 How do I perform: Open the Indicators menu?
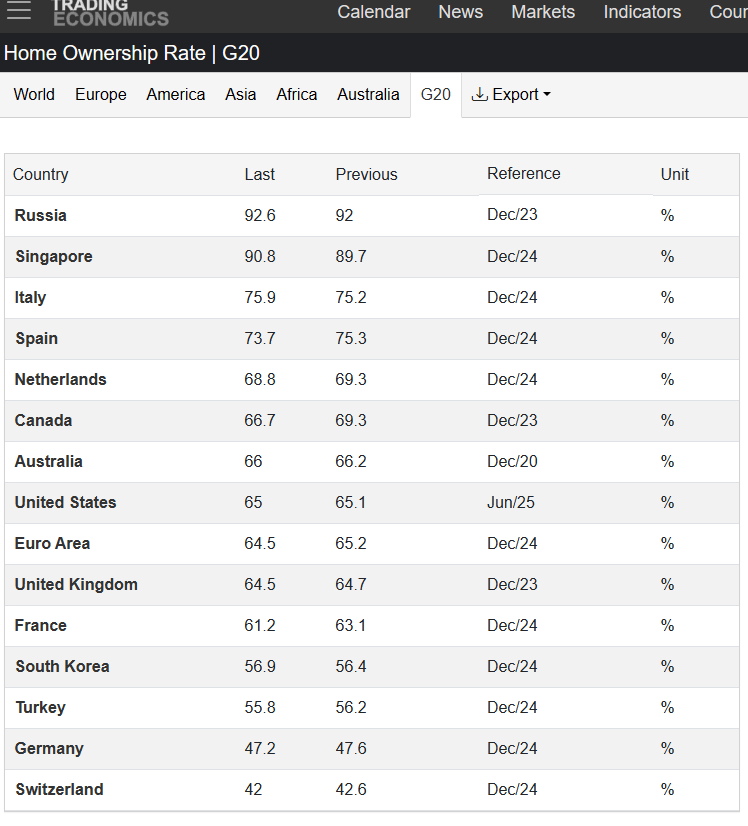[x=642, y=12]
